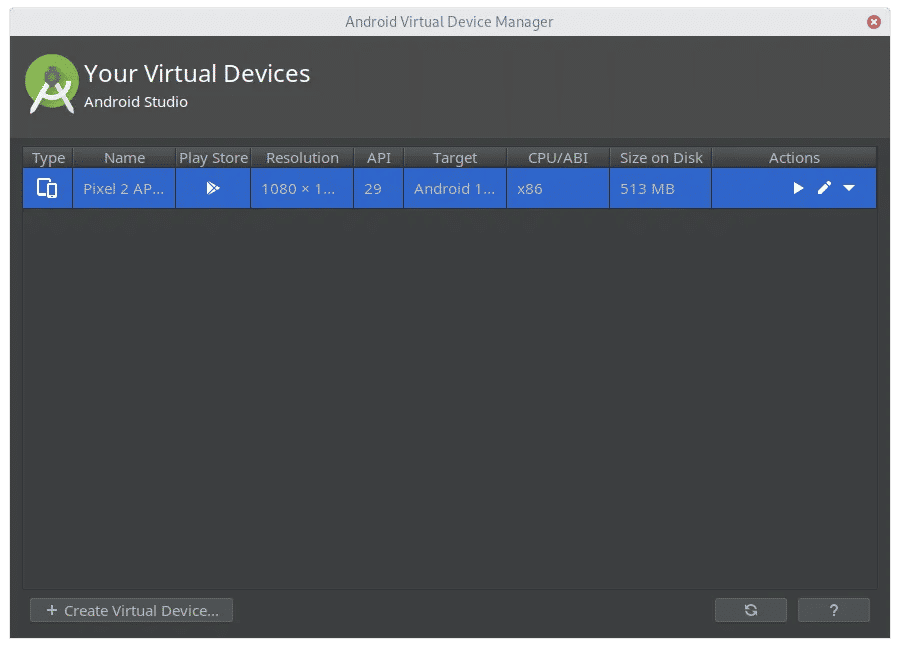The width and height of the screenshot is (900, 648).
Task: Click the Play Store column header
Action: [213, 158]
